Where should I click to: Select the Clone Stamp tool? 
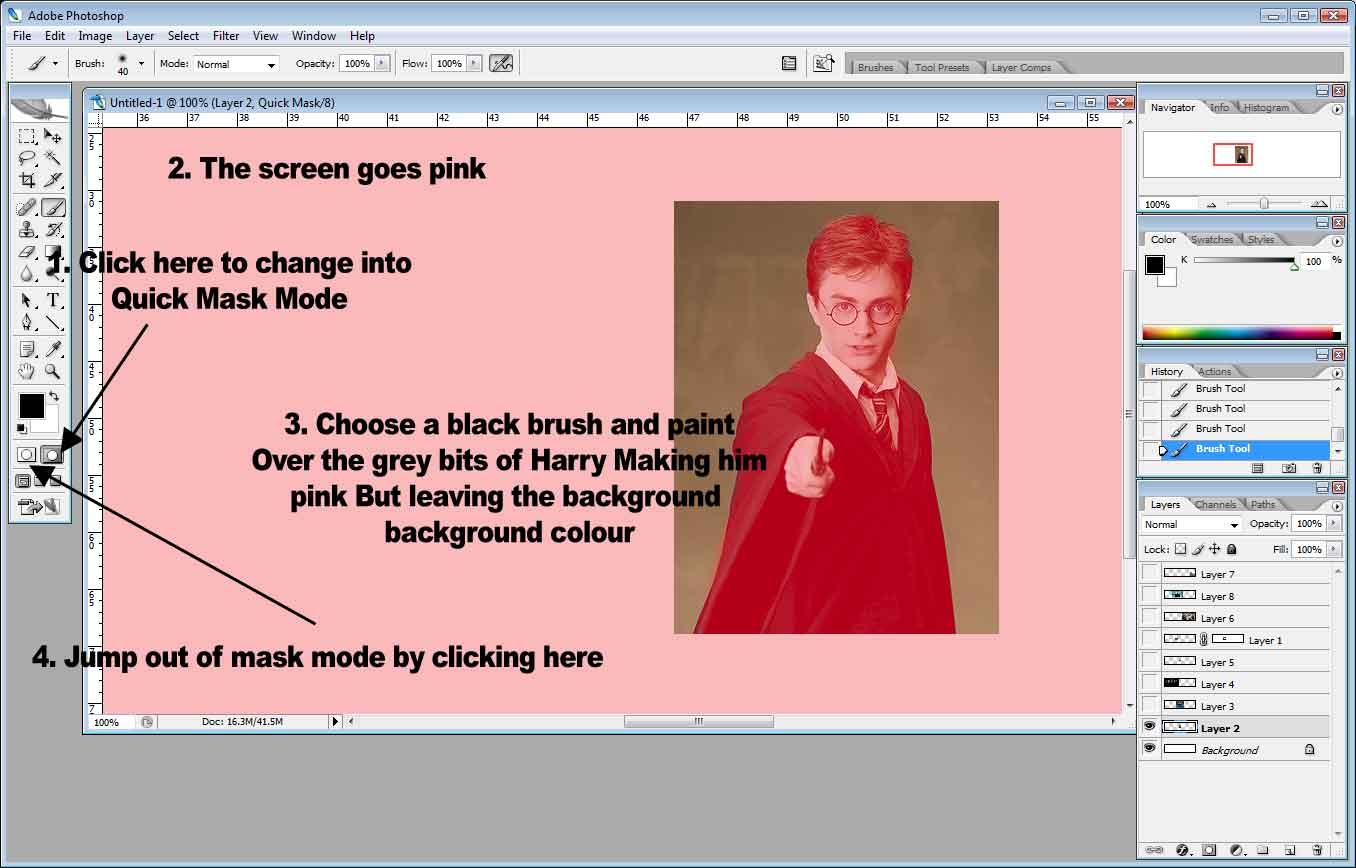click(27, 230)
